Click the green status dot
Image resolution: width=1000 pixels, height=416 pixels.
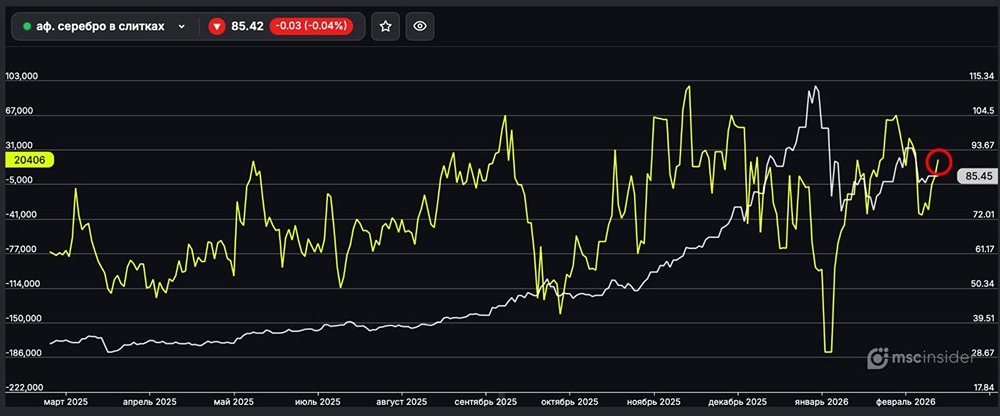(27, 26)
